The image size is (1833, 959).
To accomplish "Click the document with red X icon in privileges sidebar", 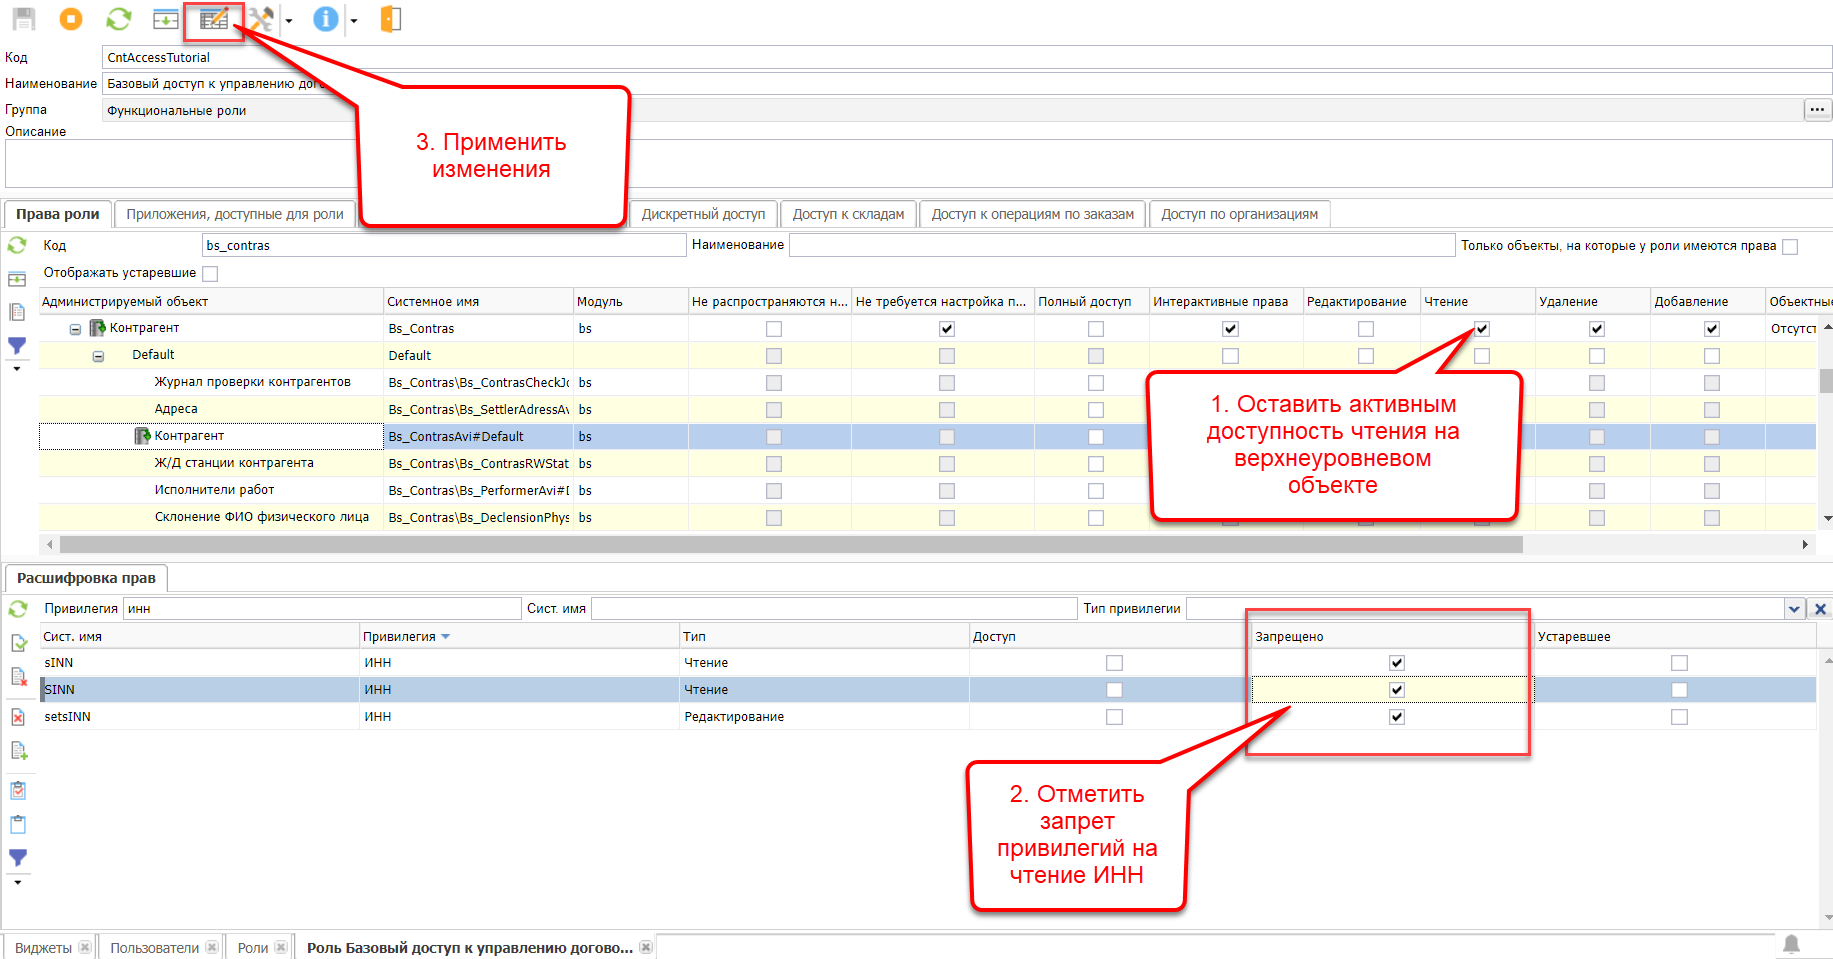I will pyautogui.click(x=18, y=717).
